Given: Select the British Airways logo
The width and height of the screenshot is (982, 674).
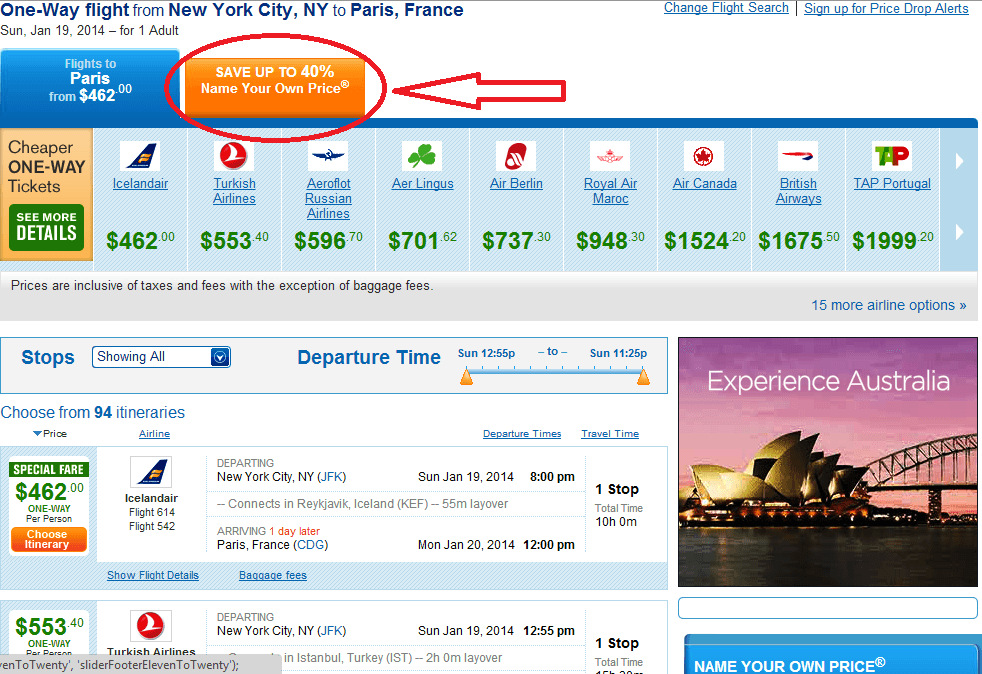Looking at the screenshot, I should 798,157.
